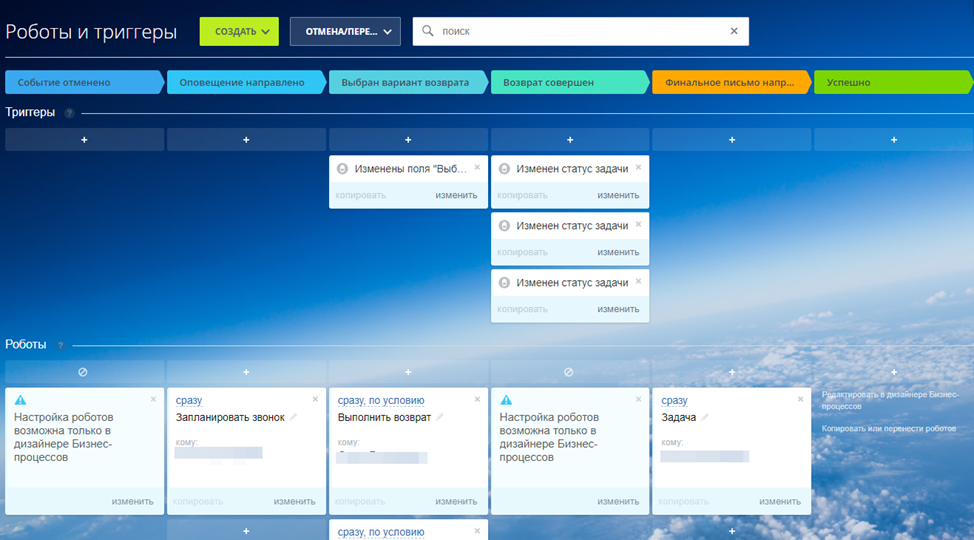Click warning triangle in Событие отменено robot card
This screenshot has width=974, height=540.
click(x=20, y=400)
